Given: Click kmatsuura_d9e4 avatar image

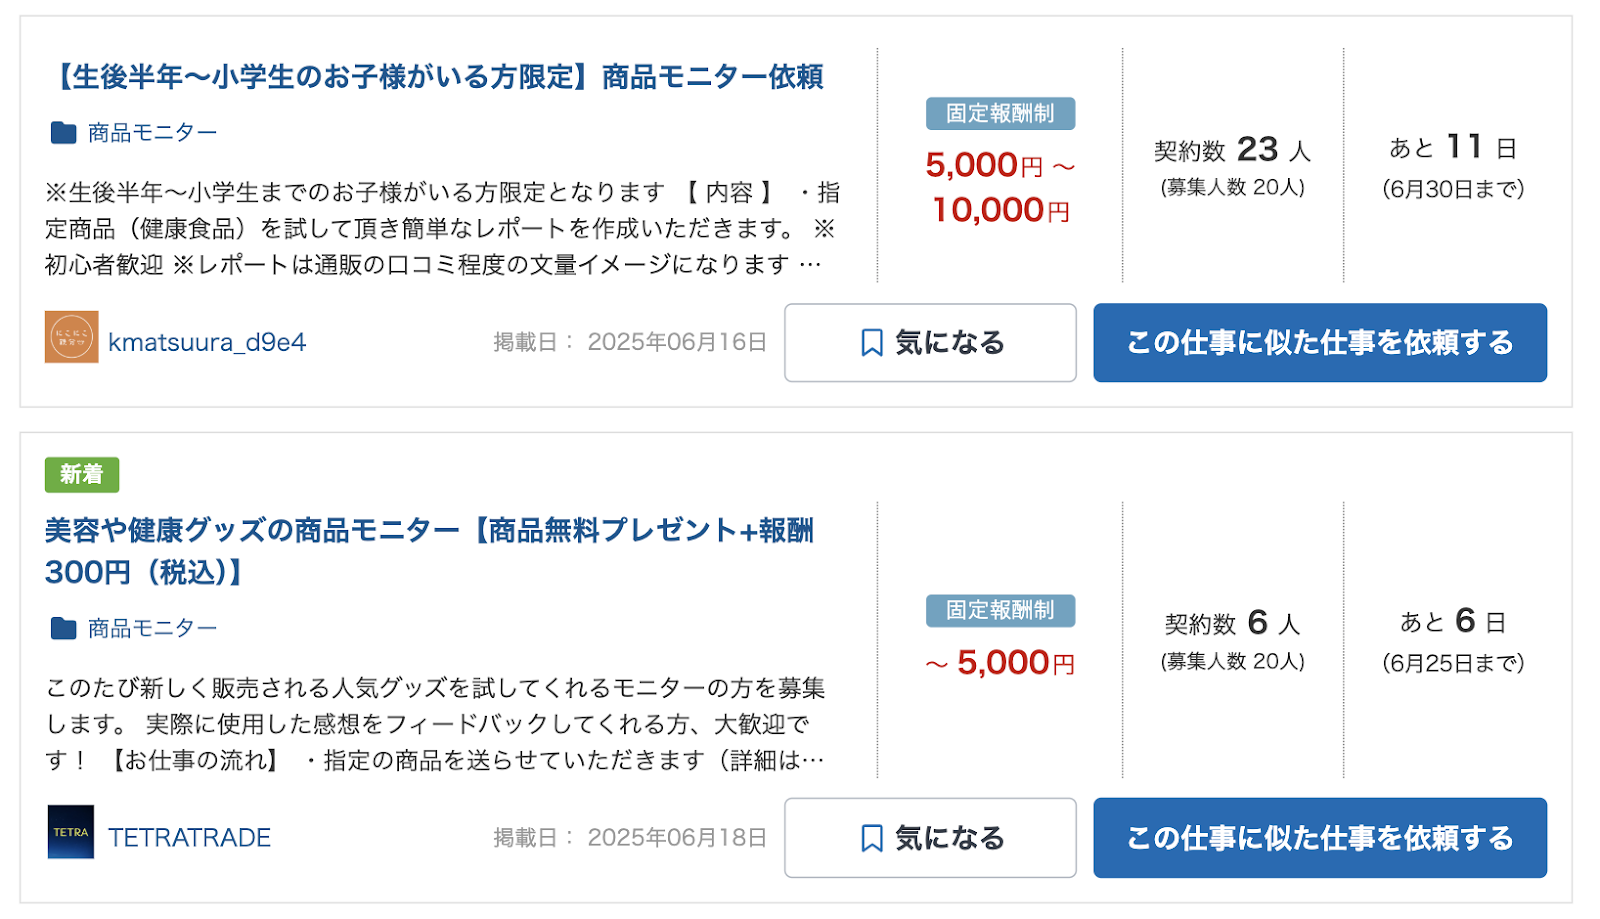Looking at the screenshot, I should pos(71,337).
